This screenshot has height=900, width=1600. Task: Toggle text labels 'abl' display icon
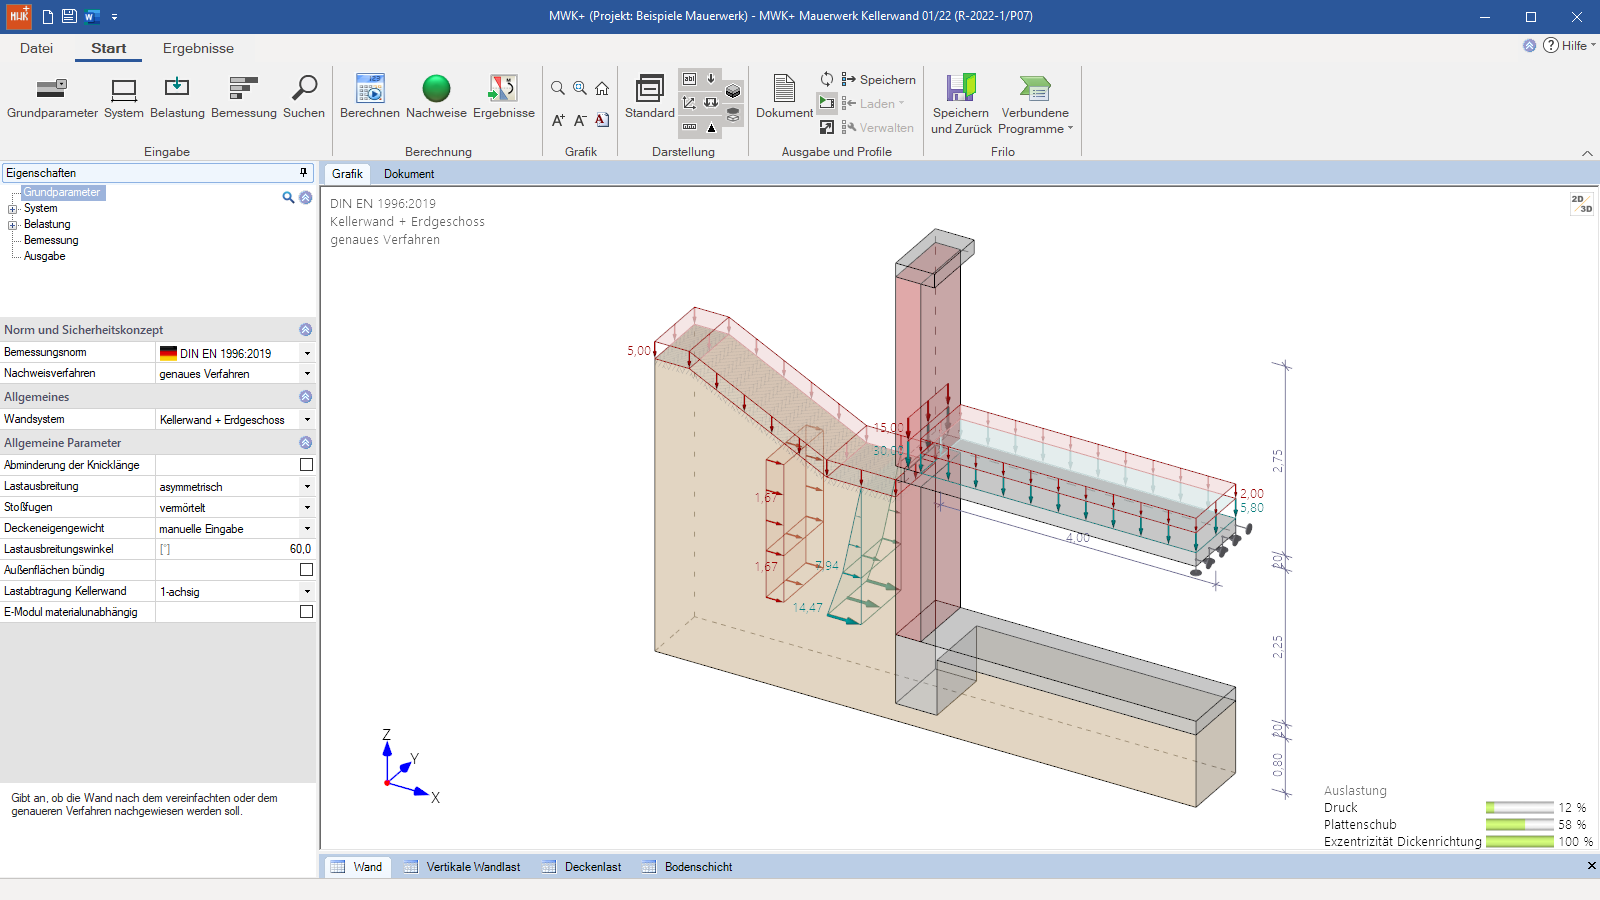(689, 78)
